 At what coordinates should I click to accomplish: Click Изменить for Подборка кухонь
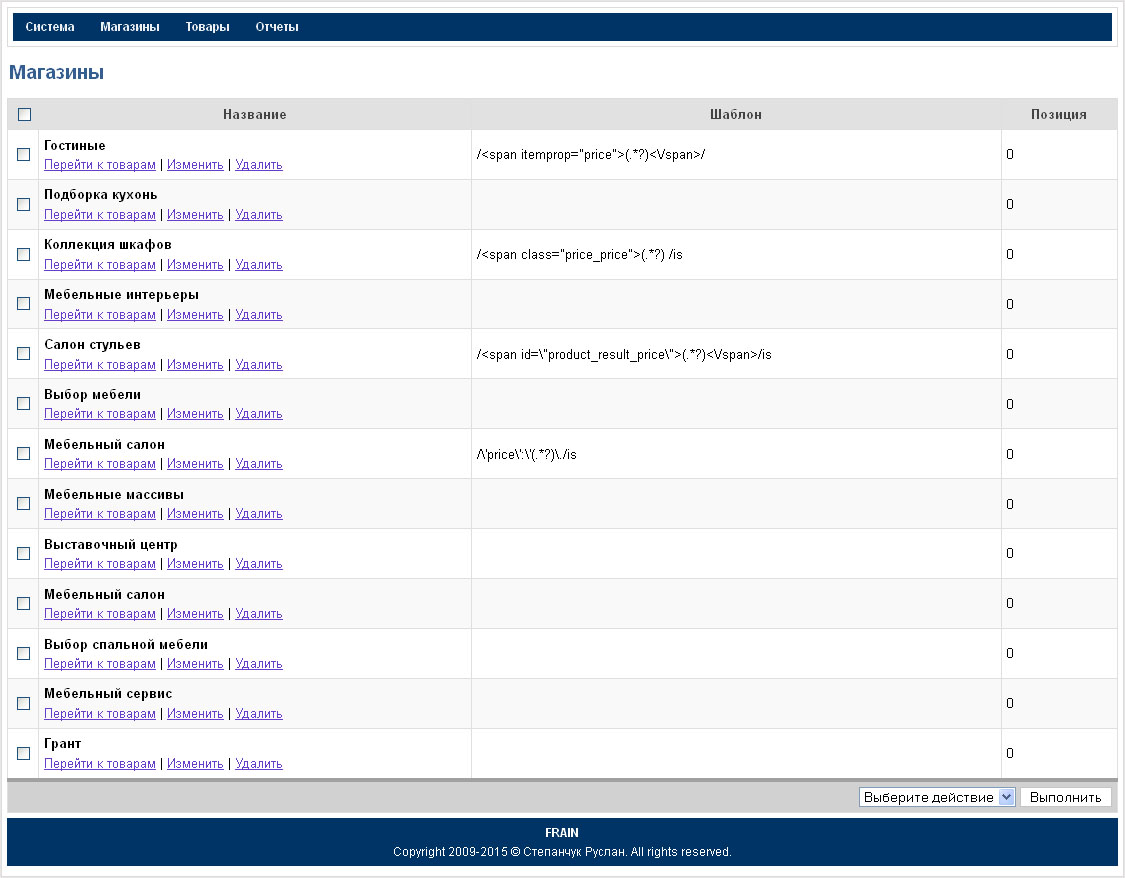click(x=195, y=215)
